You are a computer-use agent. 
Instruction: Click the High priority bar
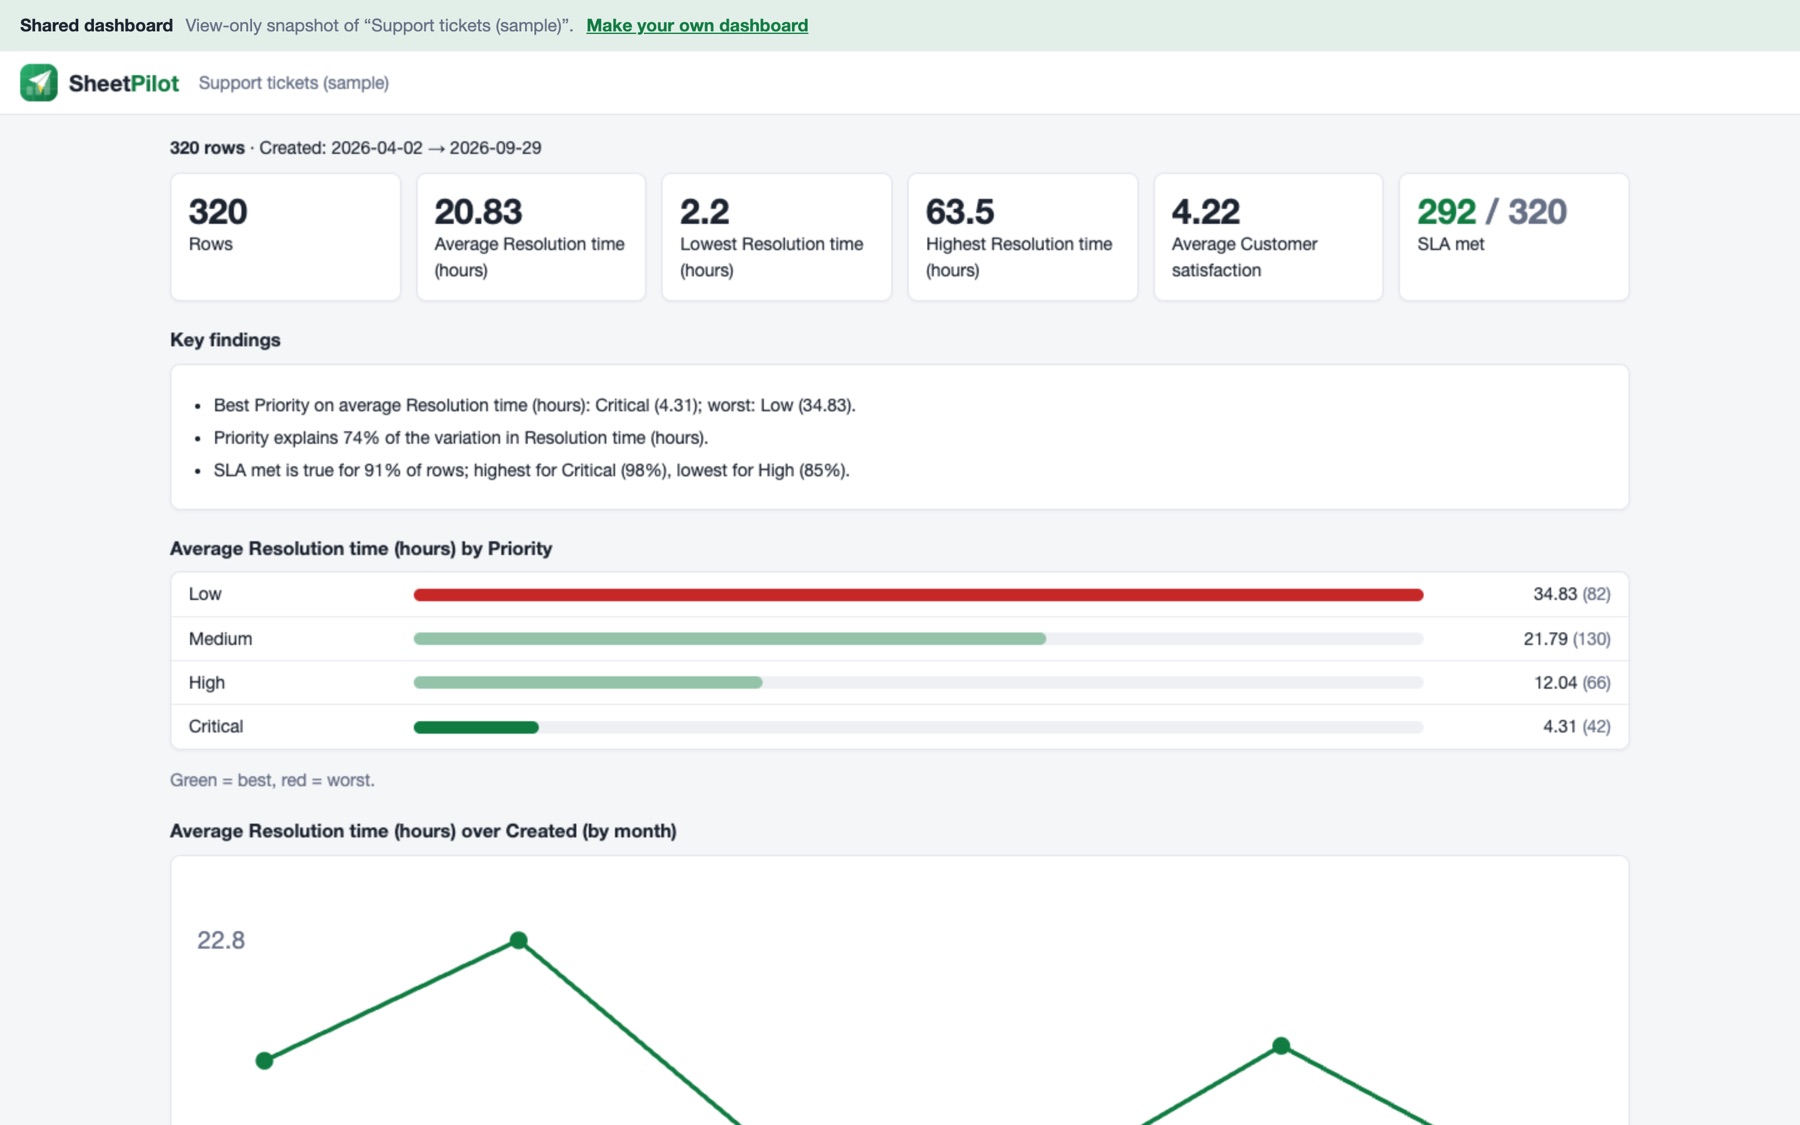(588, 683)
